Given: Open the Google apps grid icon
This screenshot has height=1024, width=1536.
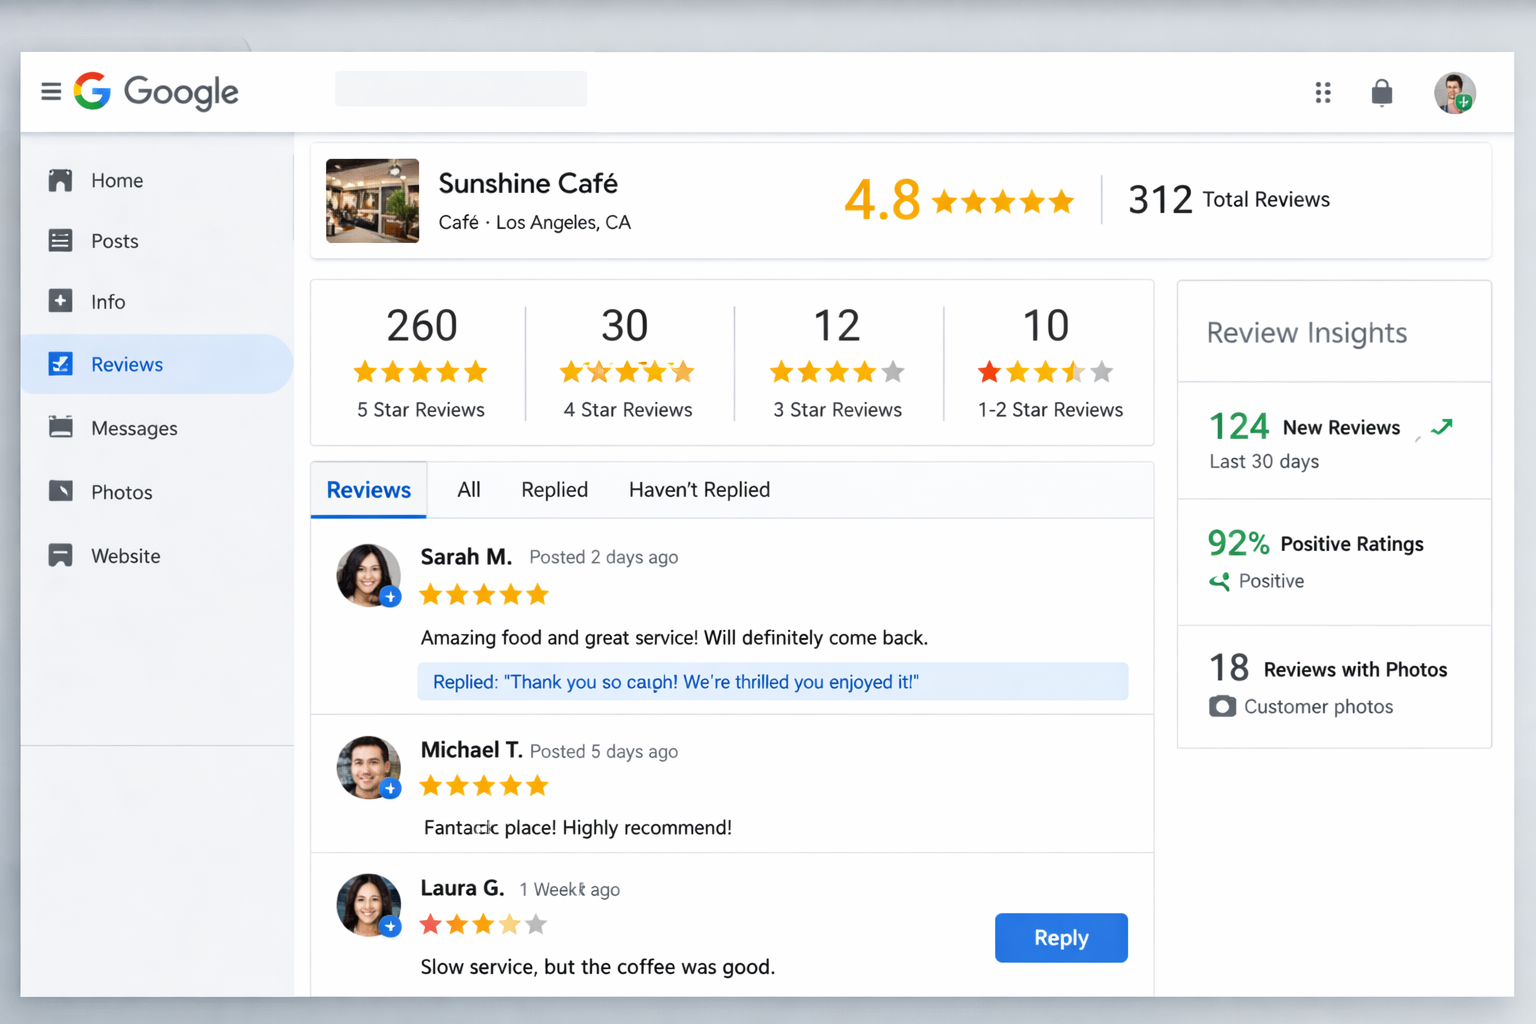Looking at the screenshot, I should point(1323,92).
